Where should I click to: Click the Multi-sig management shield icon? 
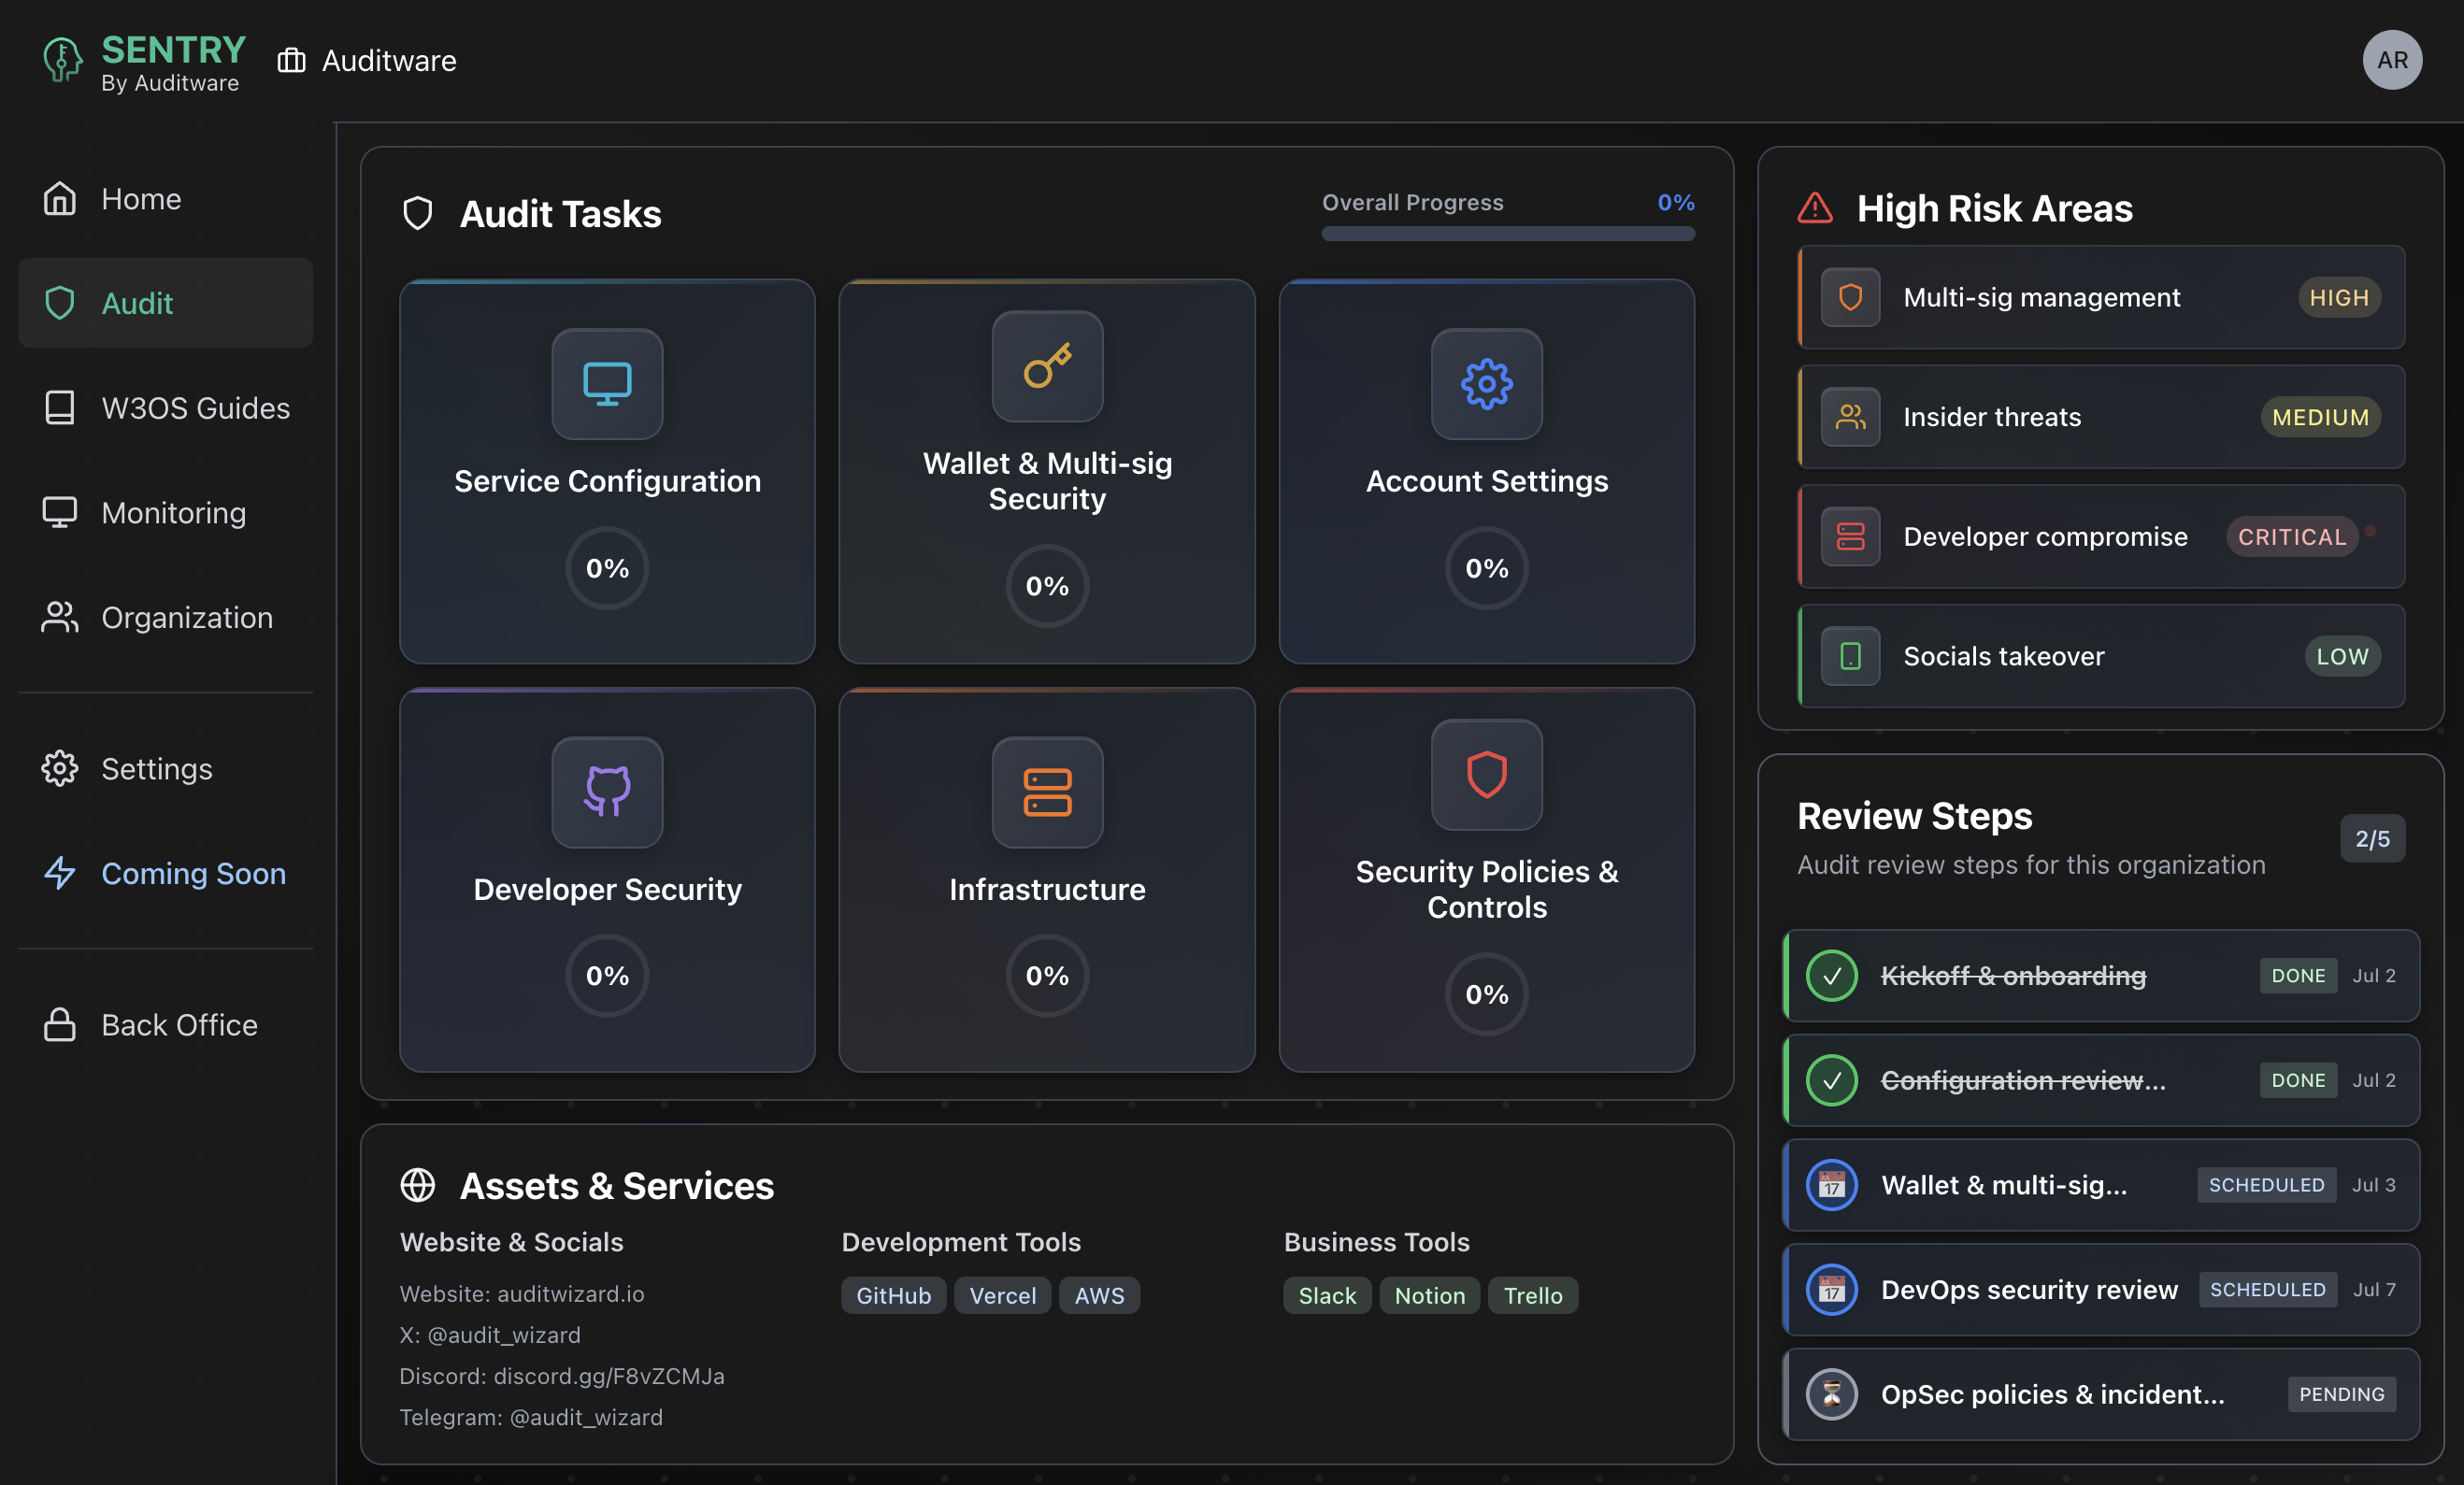(x=1850, y=297)
